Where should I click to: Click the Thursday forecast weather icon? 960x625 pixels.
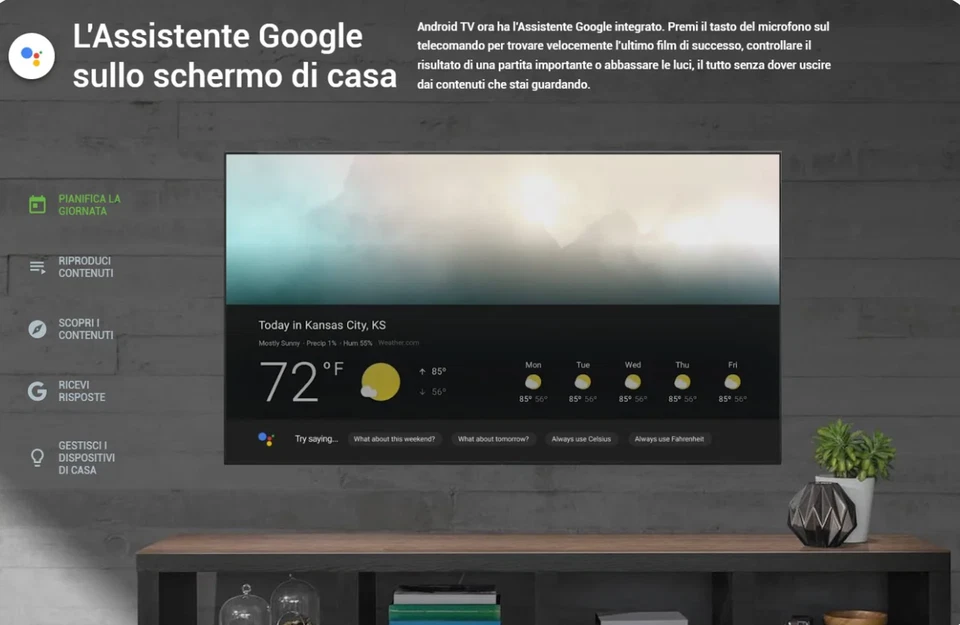[682, 382]
